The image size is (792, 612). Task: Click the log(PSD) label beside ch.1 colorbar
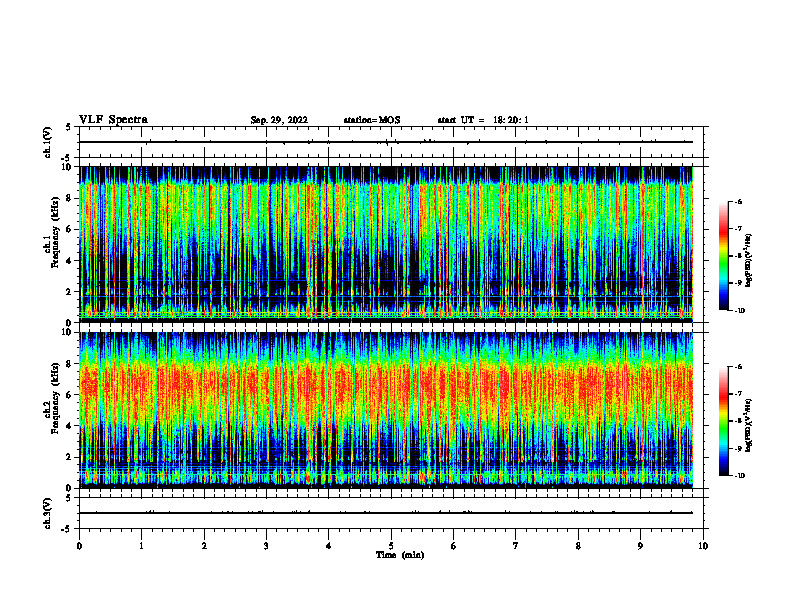[748, 261]
